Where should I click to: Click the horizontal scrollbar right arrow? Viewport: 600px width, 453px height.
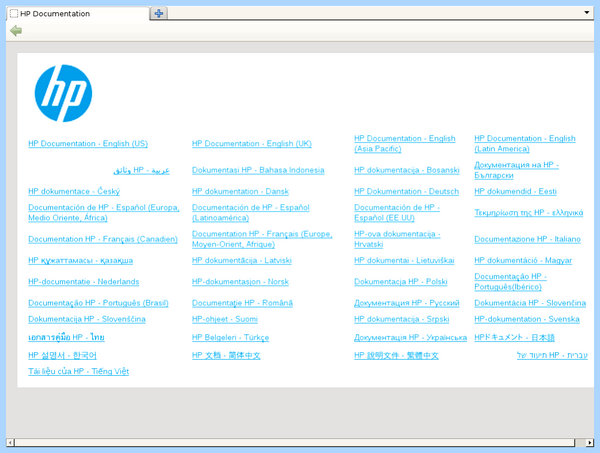590,443
